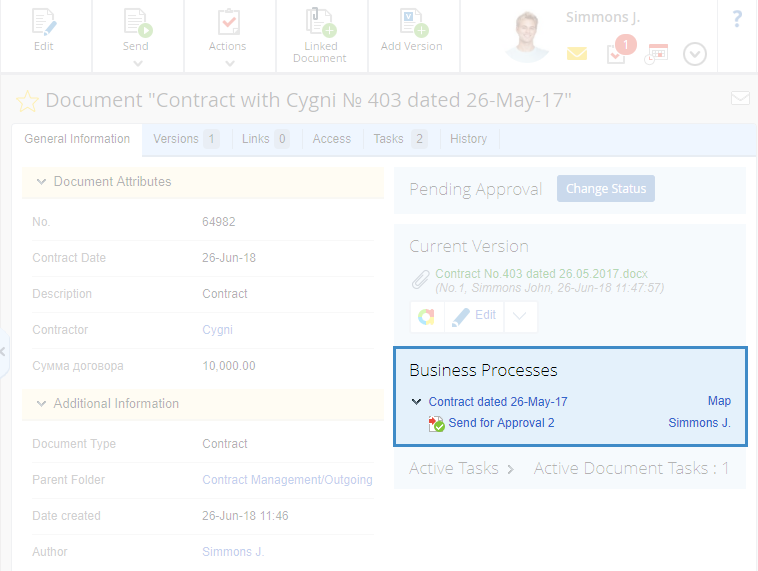Click the help question mark icon
The width and height of the screenshot is (758, 571).
pos(737,18)
